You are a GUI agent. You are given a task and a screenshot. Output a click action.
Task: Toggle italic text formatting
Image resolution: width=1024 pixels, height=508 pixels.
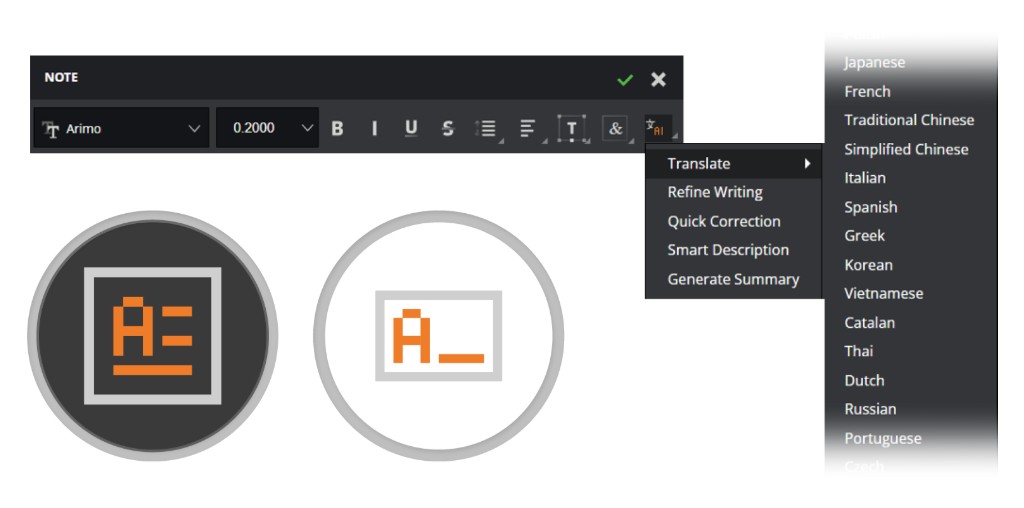374,128
